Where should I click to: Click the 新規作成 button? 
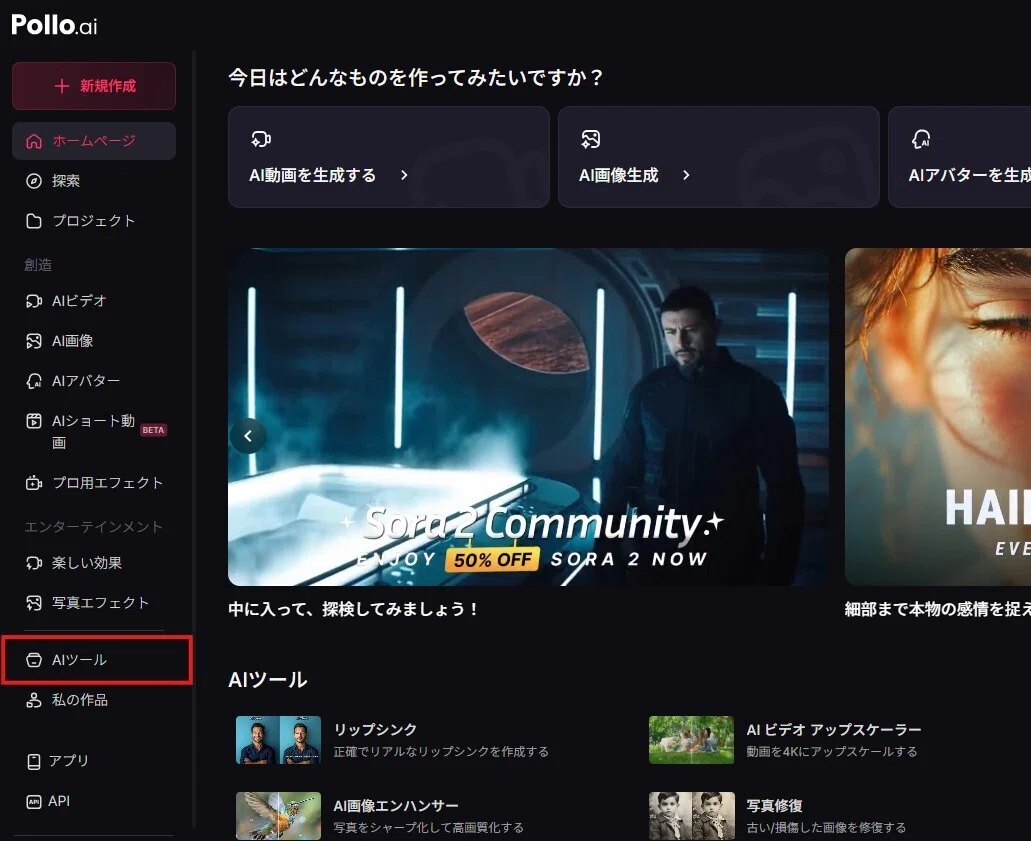click(x=94, y=86)
